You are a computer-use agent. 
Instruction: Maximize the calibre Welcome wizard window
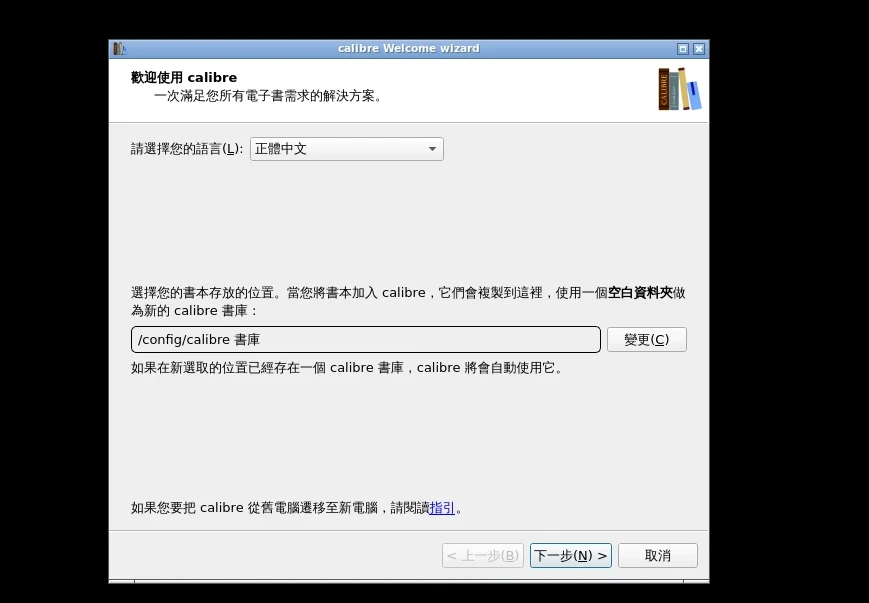[x=683, y=49]
